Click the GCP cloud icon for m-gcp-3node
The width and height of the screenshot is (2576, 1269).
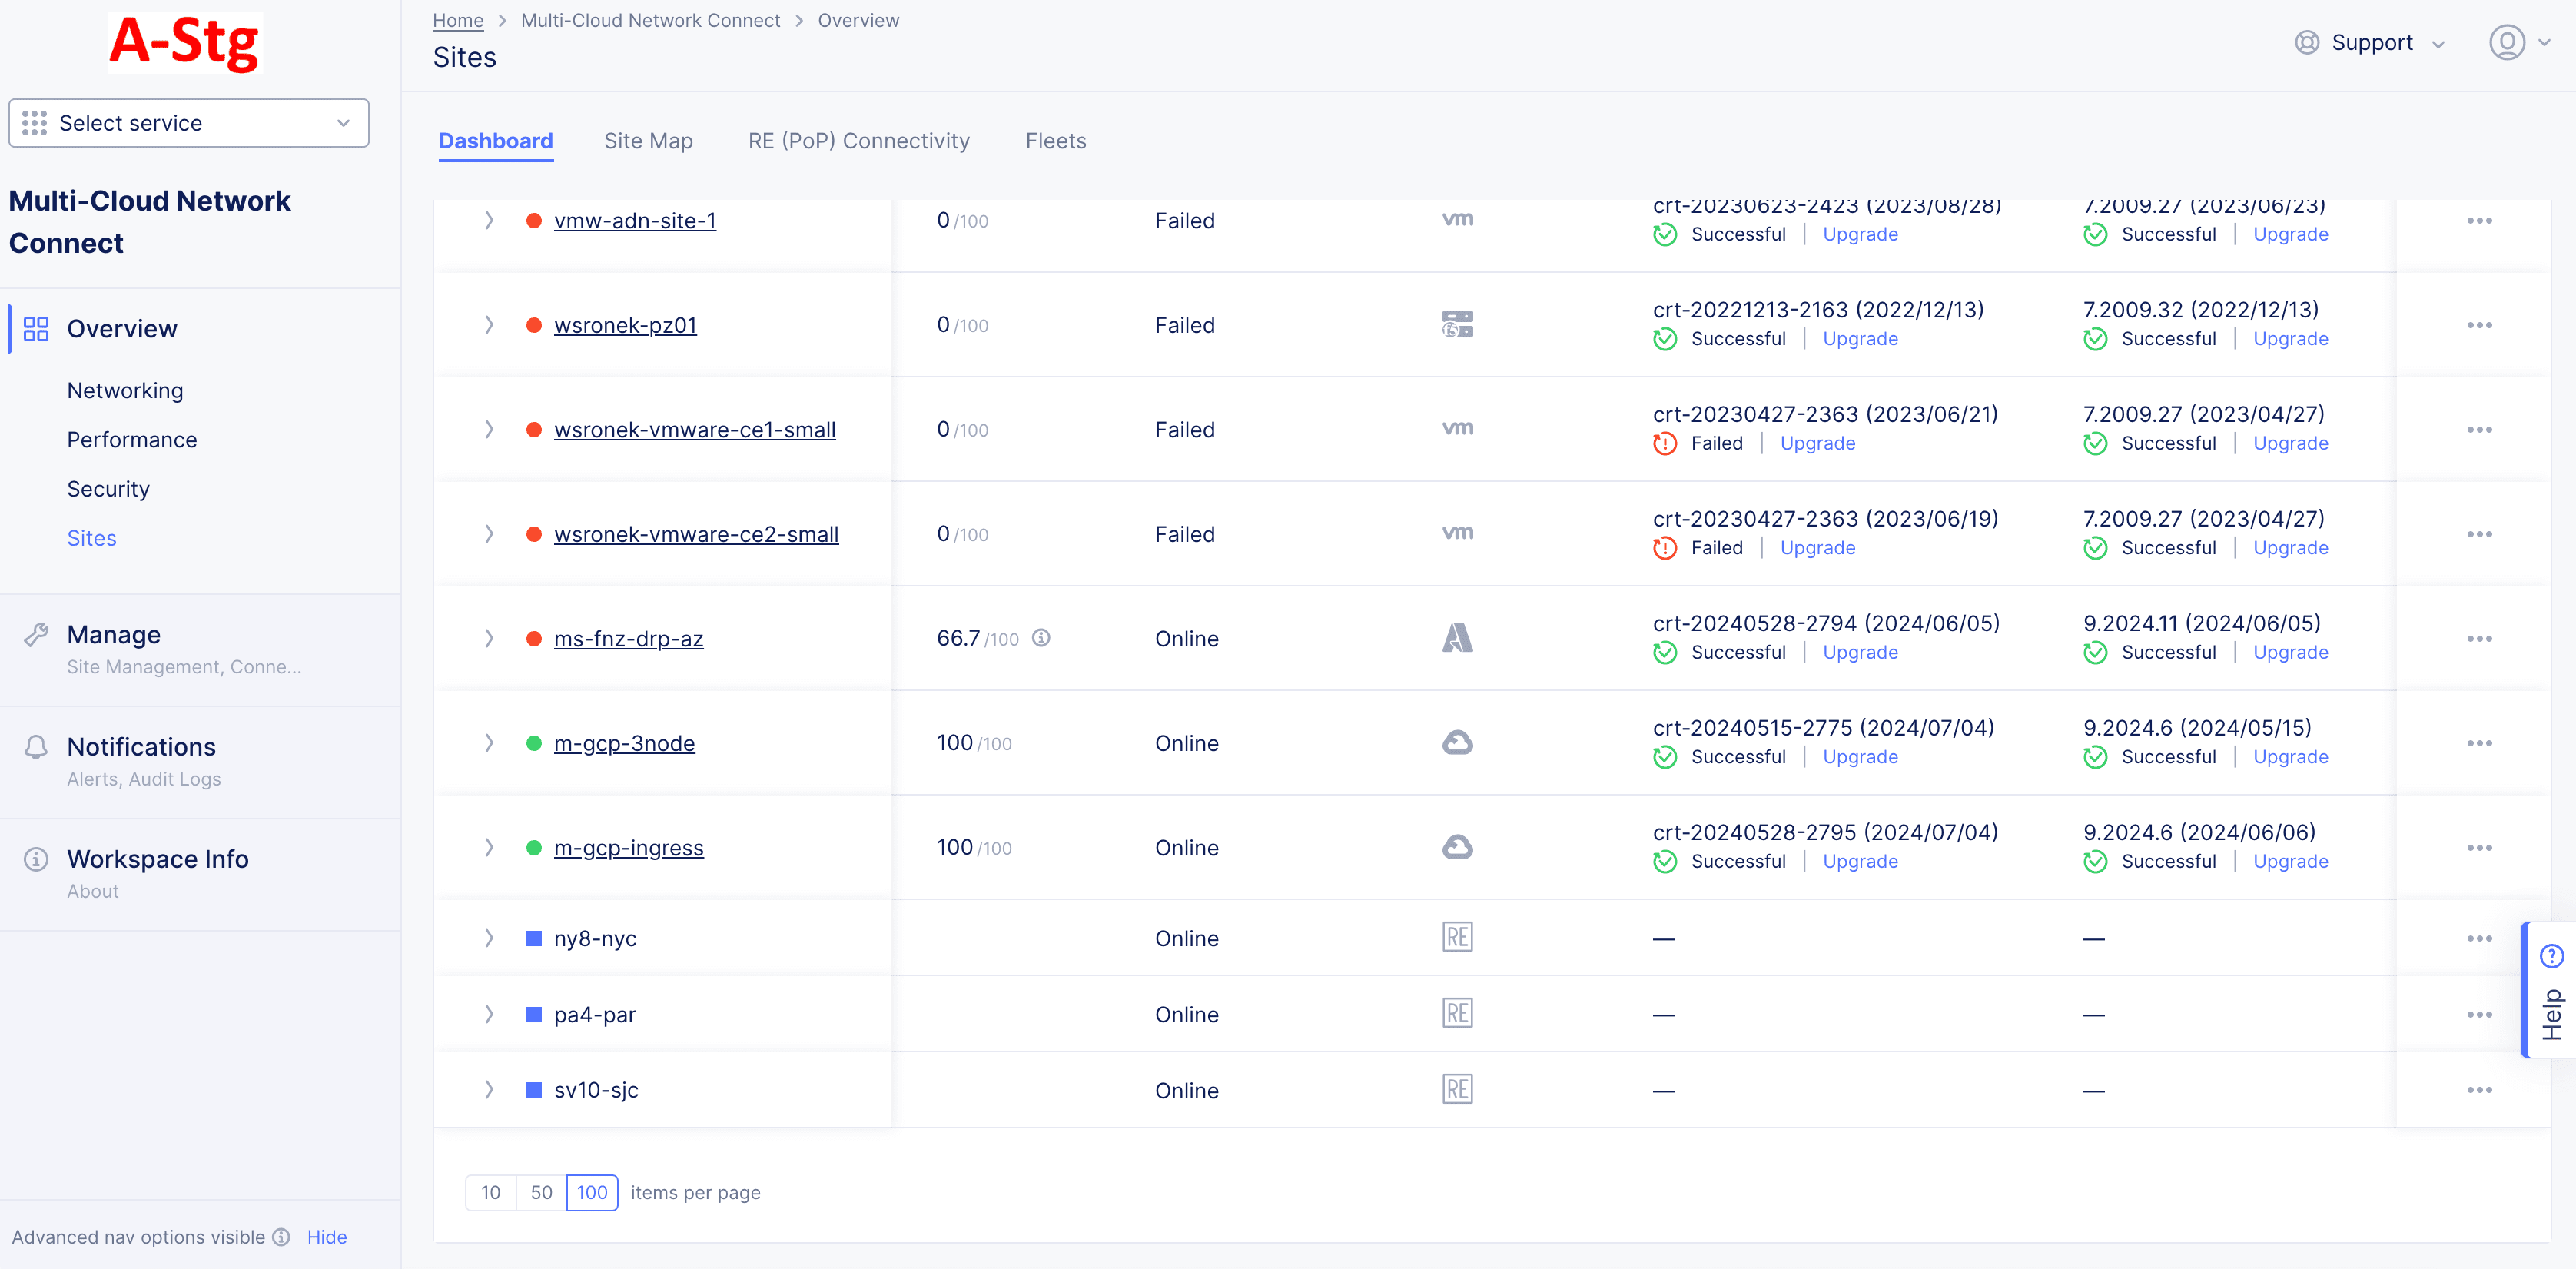click(1457, 743)
